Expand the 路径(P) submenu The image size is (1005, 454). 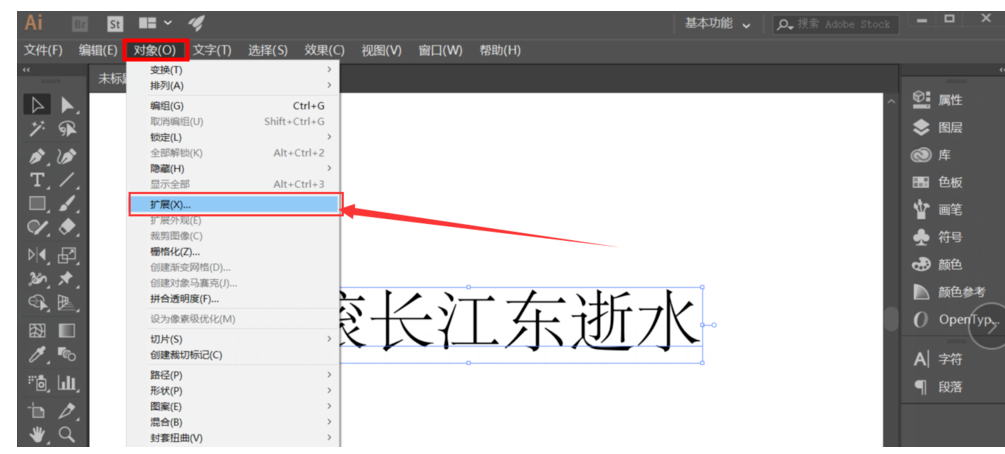click(x=233, y=375)
